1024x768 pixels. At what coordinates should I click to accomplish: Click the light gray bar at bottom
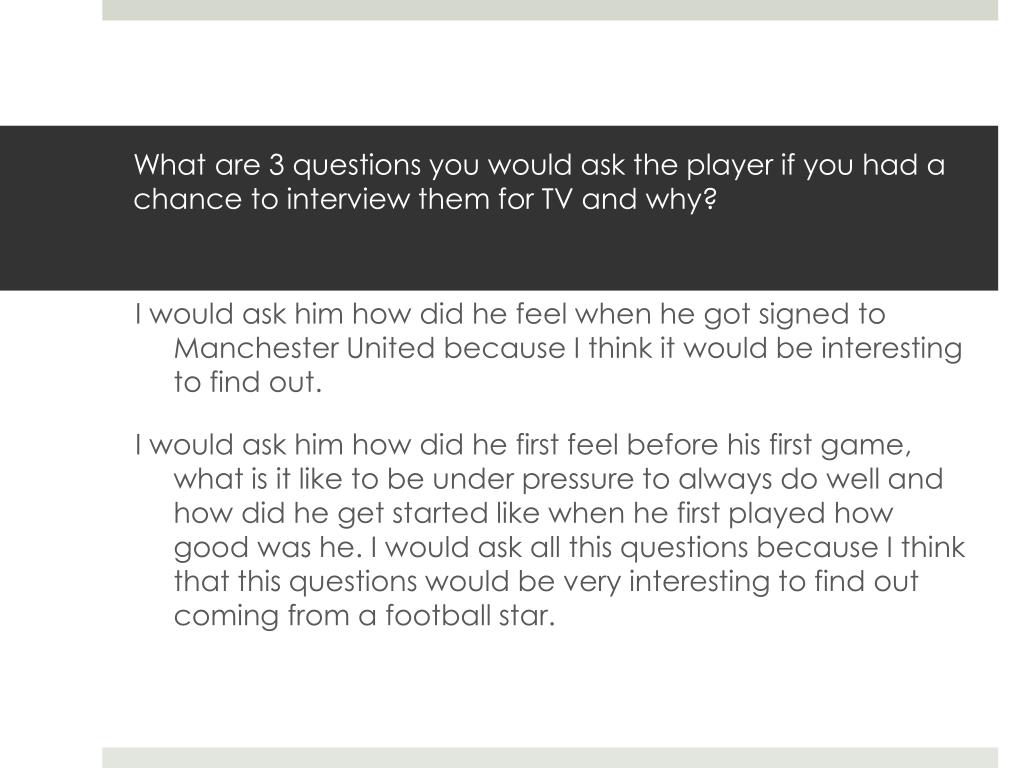550,757
